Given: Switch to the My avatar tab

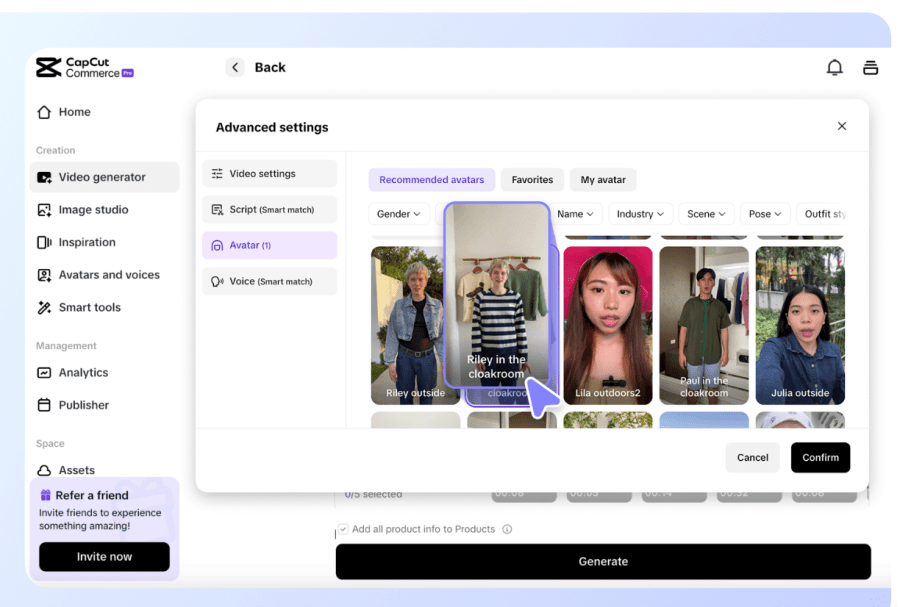Looking at the screenshot, I should 603,180.
